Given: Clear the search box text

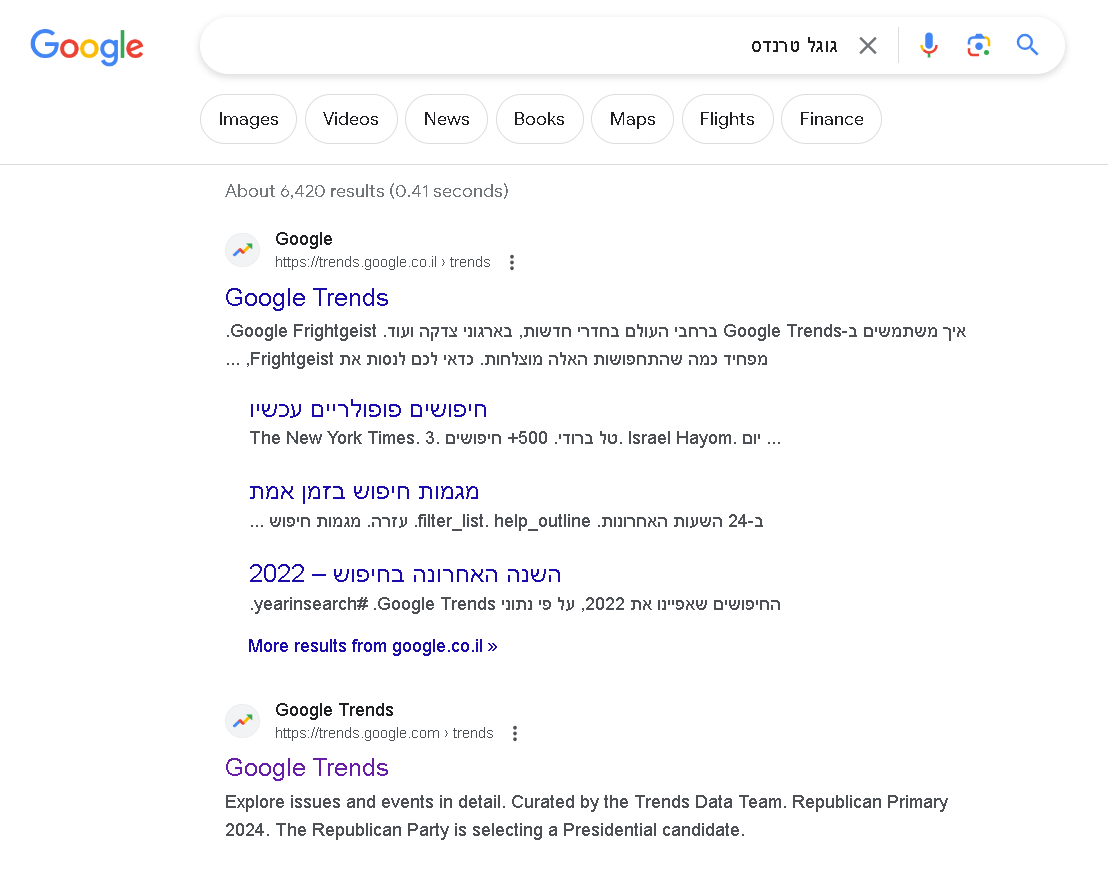Looking at the screenshot, I should [868, 45].
